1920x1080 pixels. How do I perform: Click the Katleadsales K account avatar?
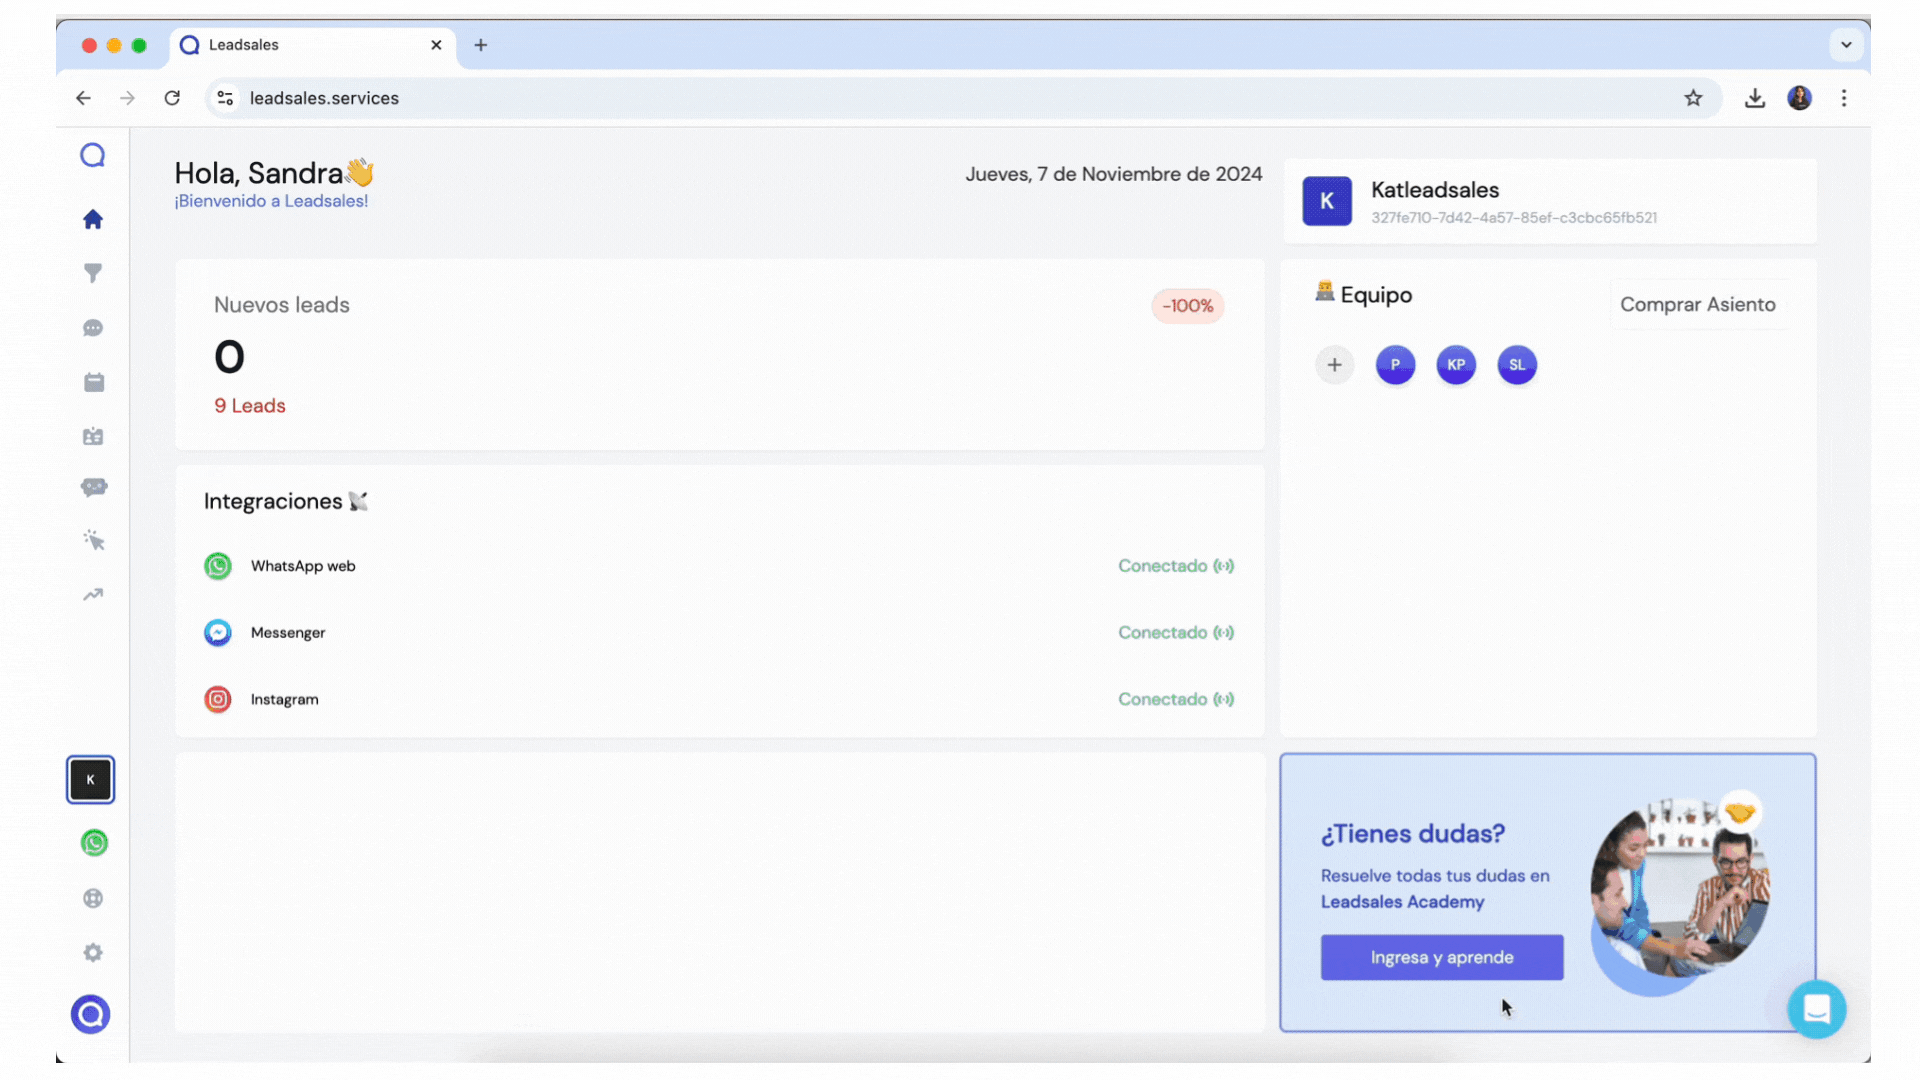tap(1327, 201)
